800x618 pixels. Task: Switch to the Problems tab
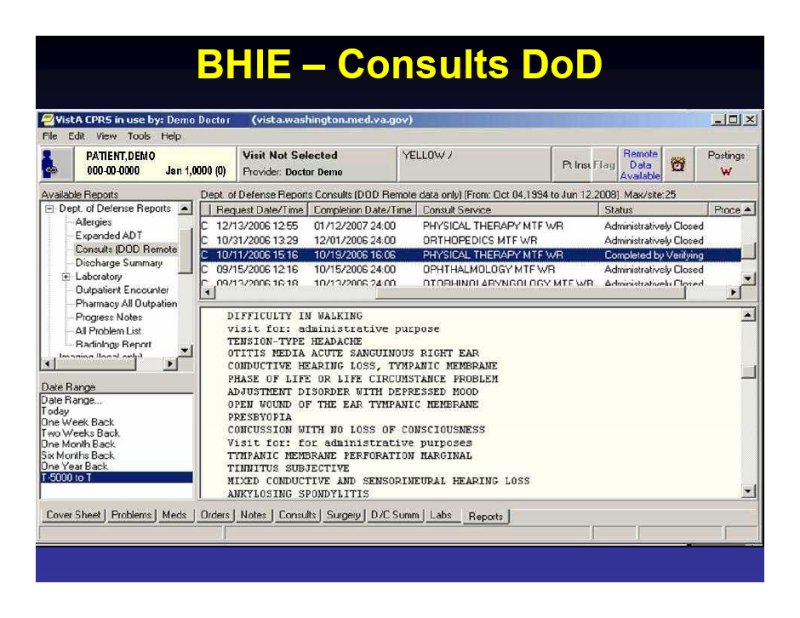131,515
